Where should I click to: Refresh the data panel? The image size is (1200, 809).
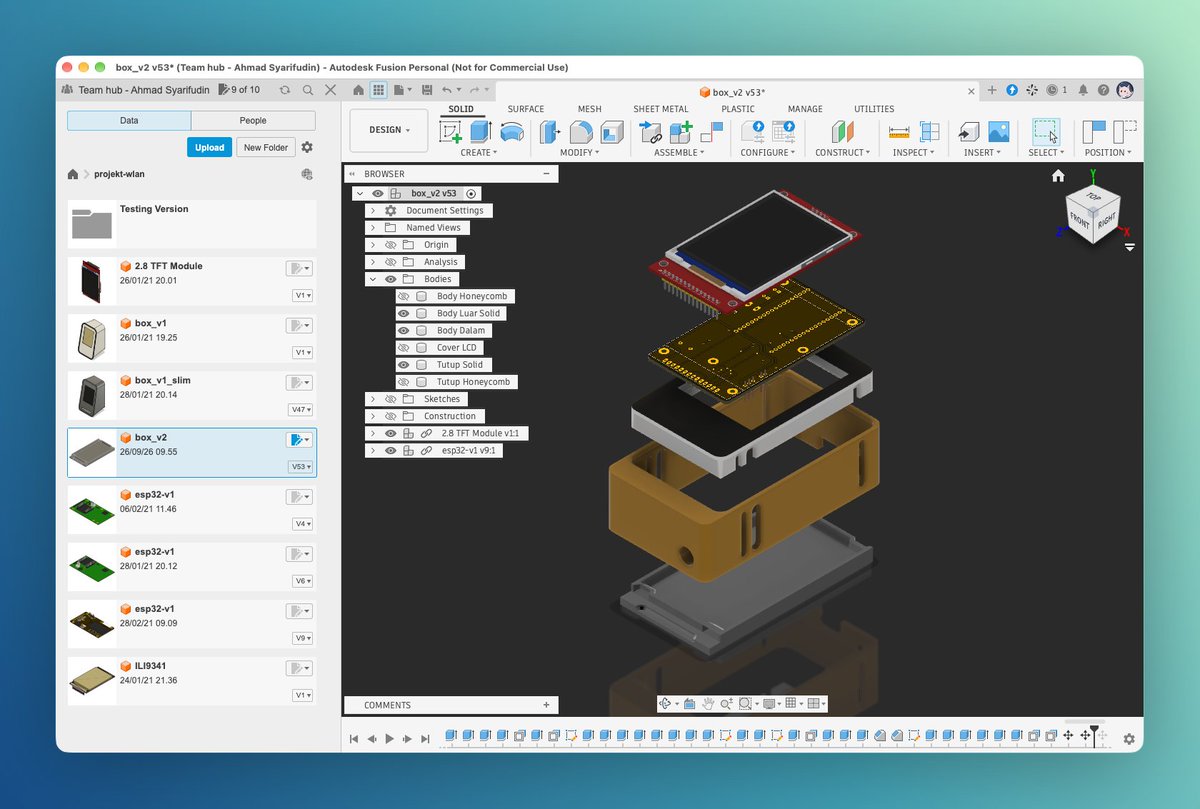pos(285,90)
